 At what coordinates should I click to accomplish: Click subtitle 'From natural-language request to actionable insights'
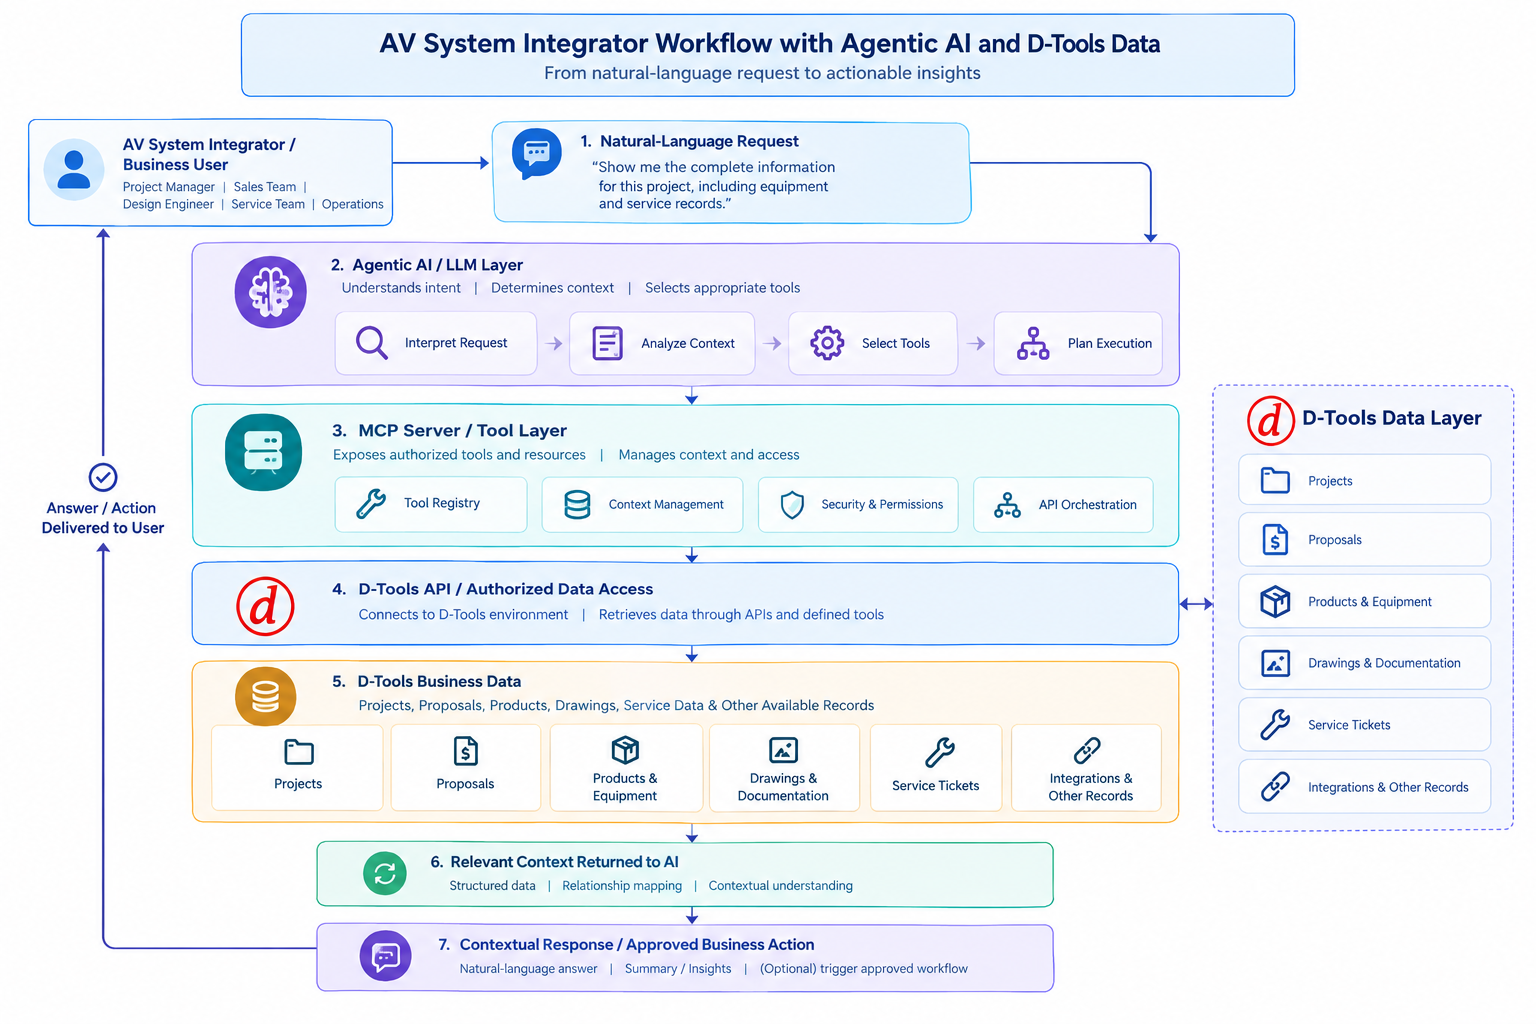coord(762,73)
